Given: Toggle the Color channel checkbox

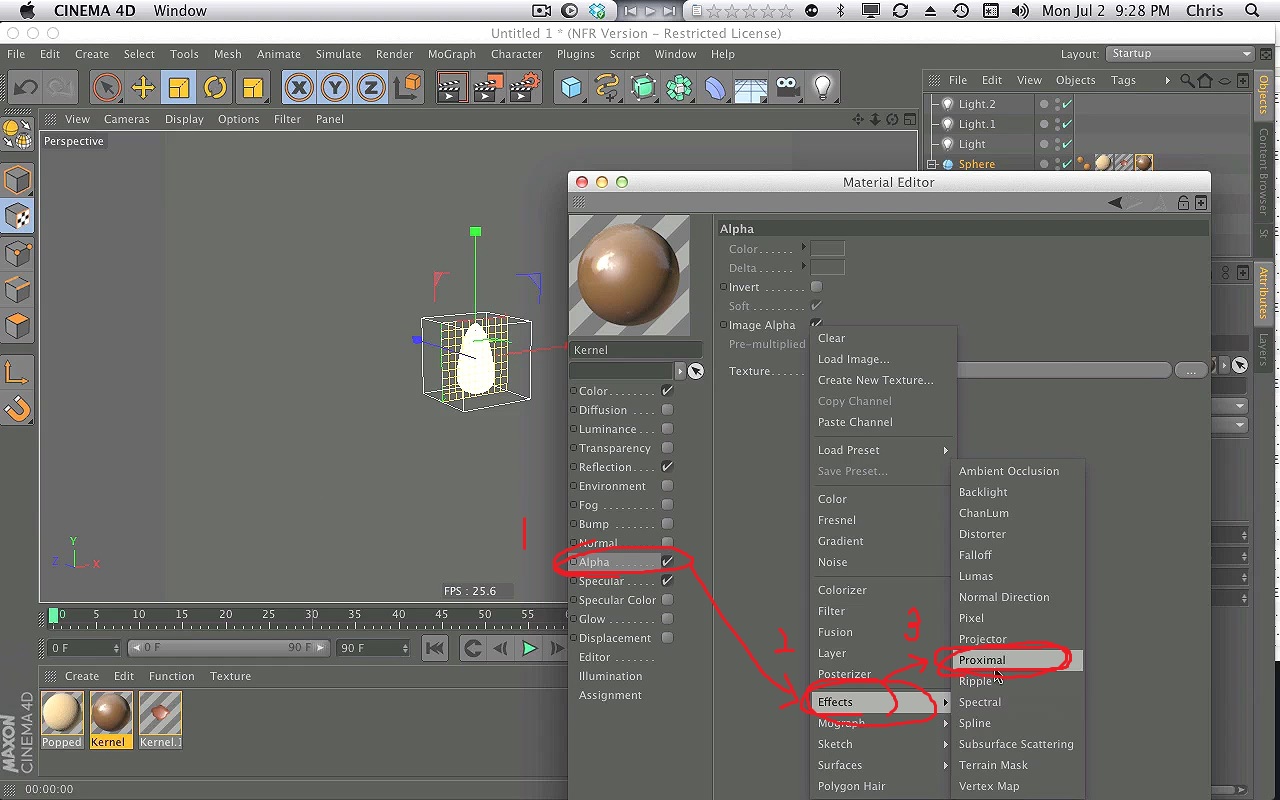Looking at the screenshot, I should tap(667, 391).
